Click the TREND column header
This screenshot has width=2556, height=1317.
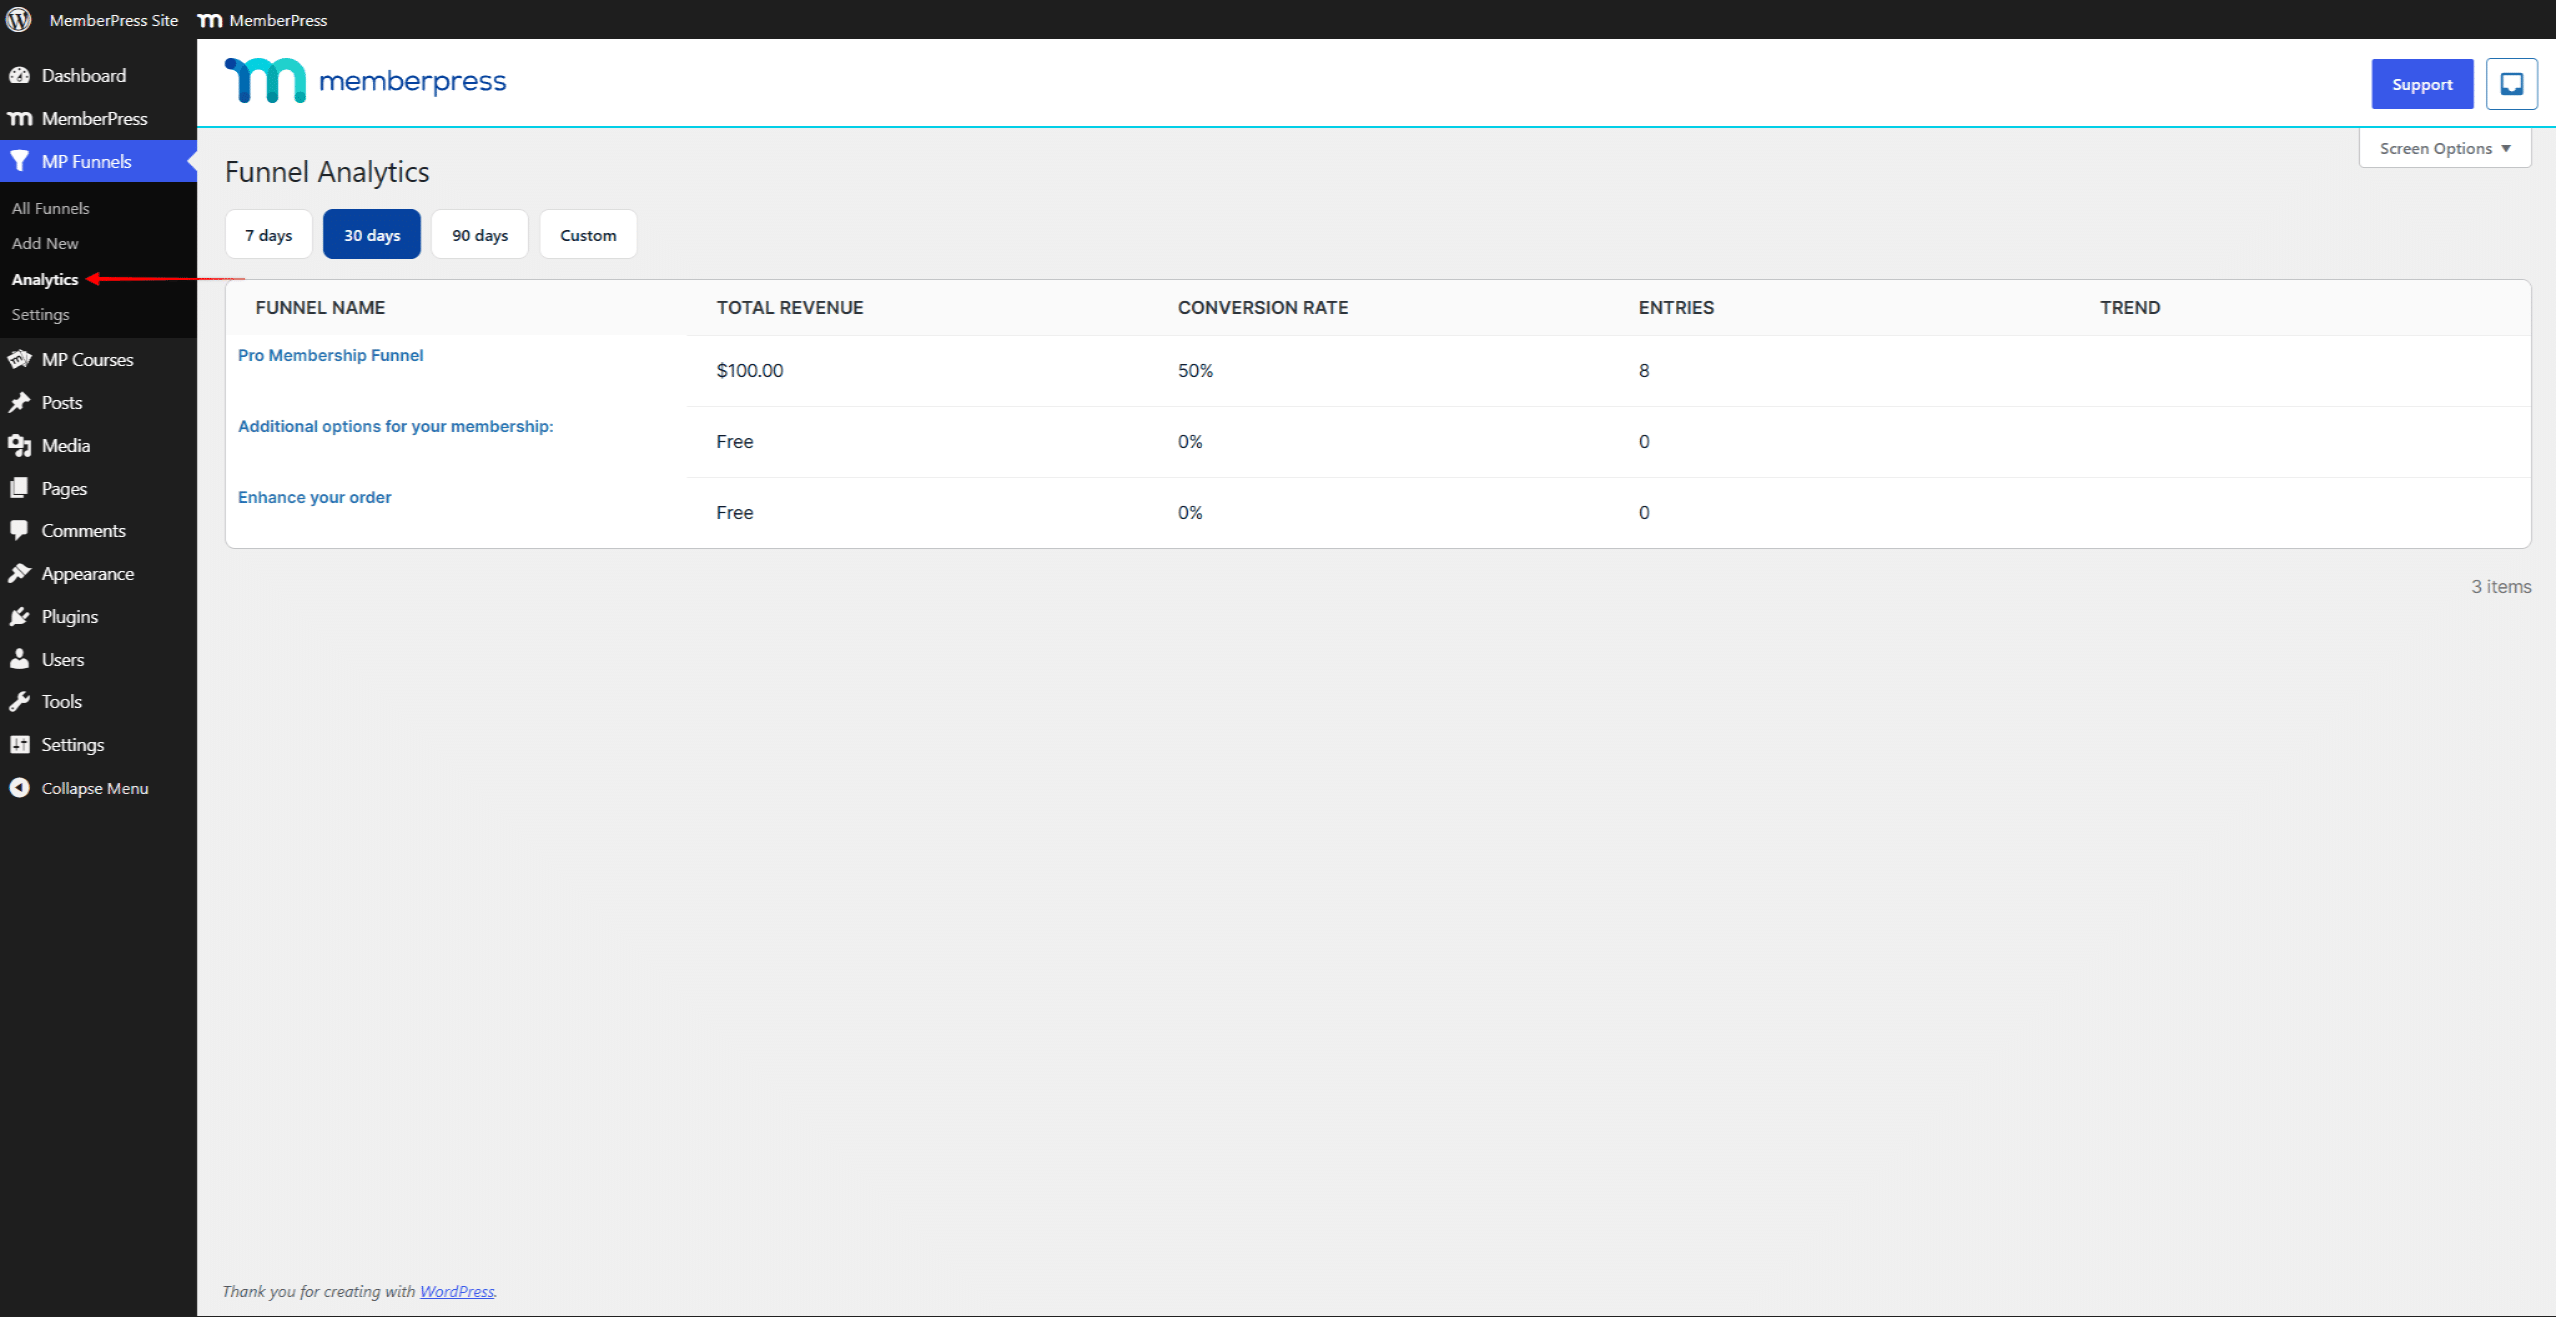tap(2130, 307)
